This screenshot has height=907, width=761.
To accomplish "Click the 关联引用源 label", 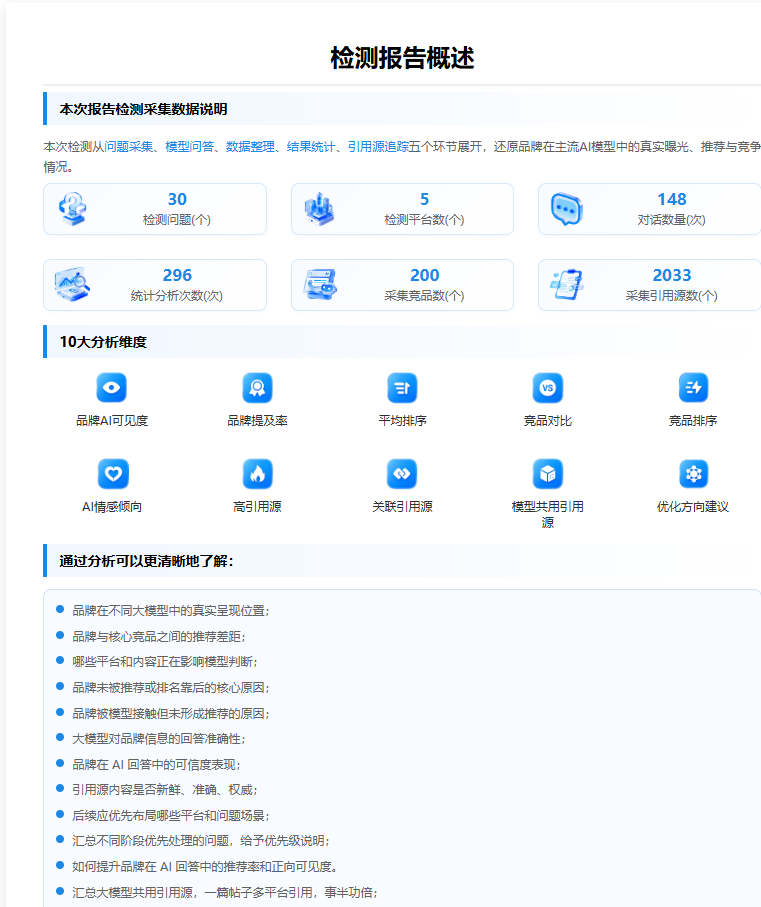I will tap(402, 507).
